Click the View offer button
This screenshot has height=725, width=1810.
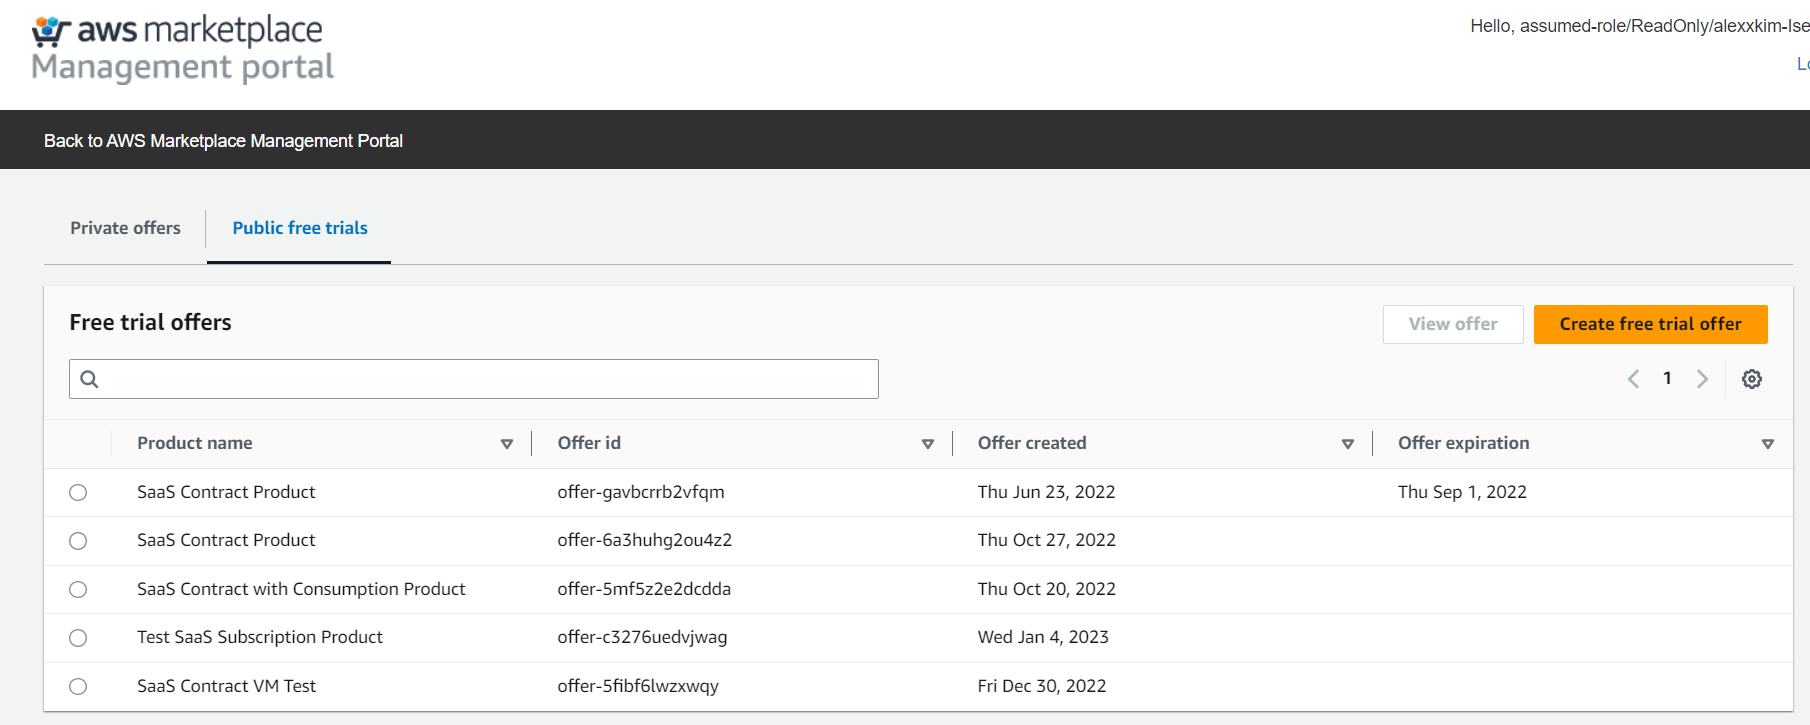click(x=1453, y=324)
